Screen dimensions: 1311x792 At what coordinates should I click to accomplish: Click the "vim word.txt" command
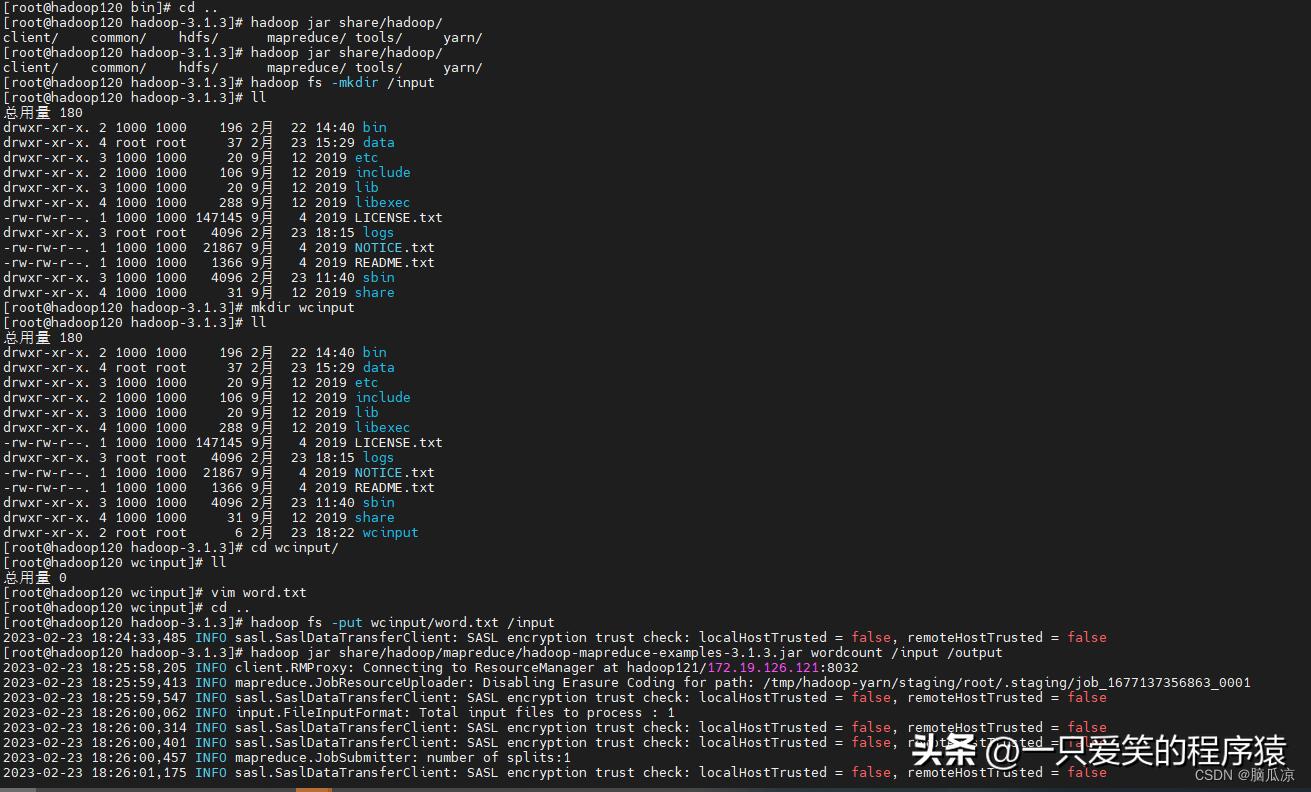pyautogui.click(x=259, y=592)
